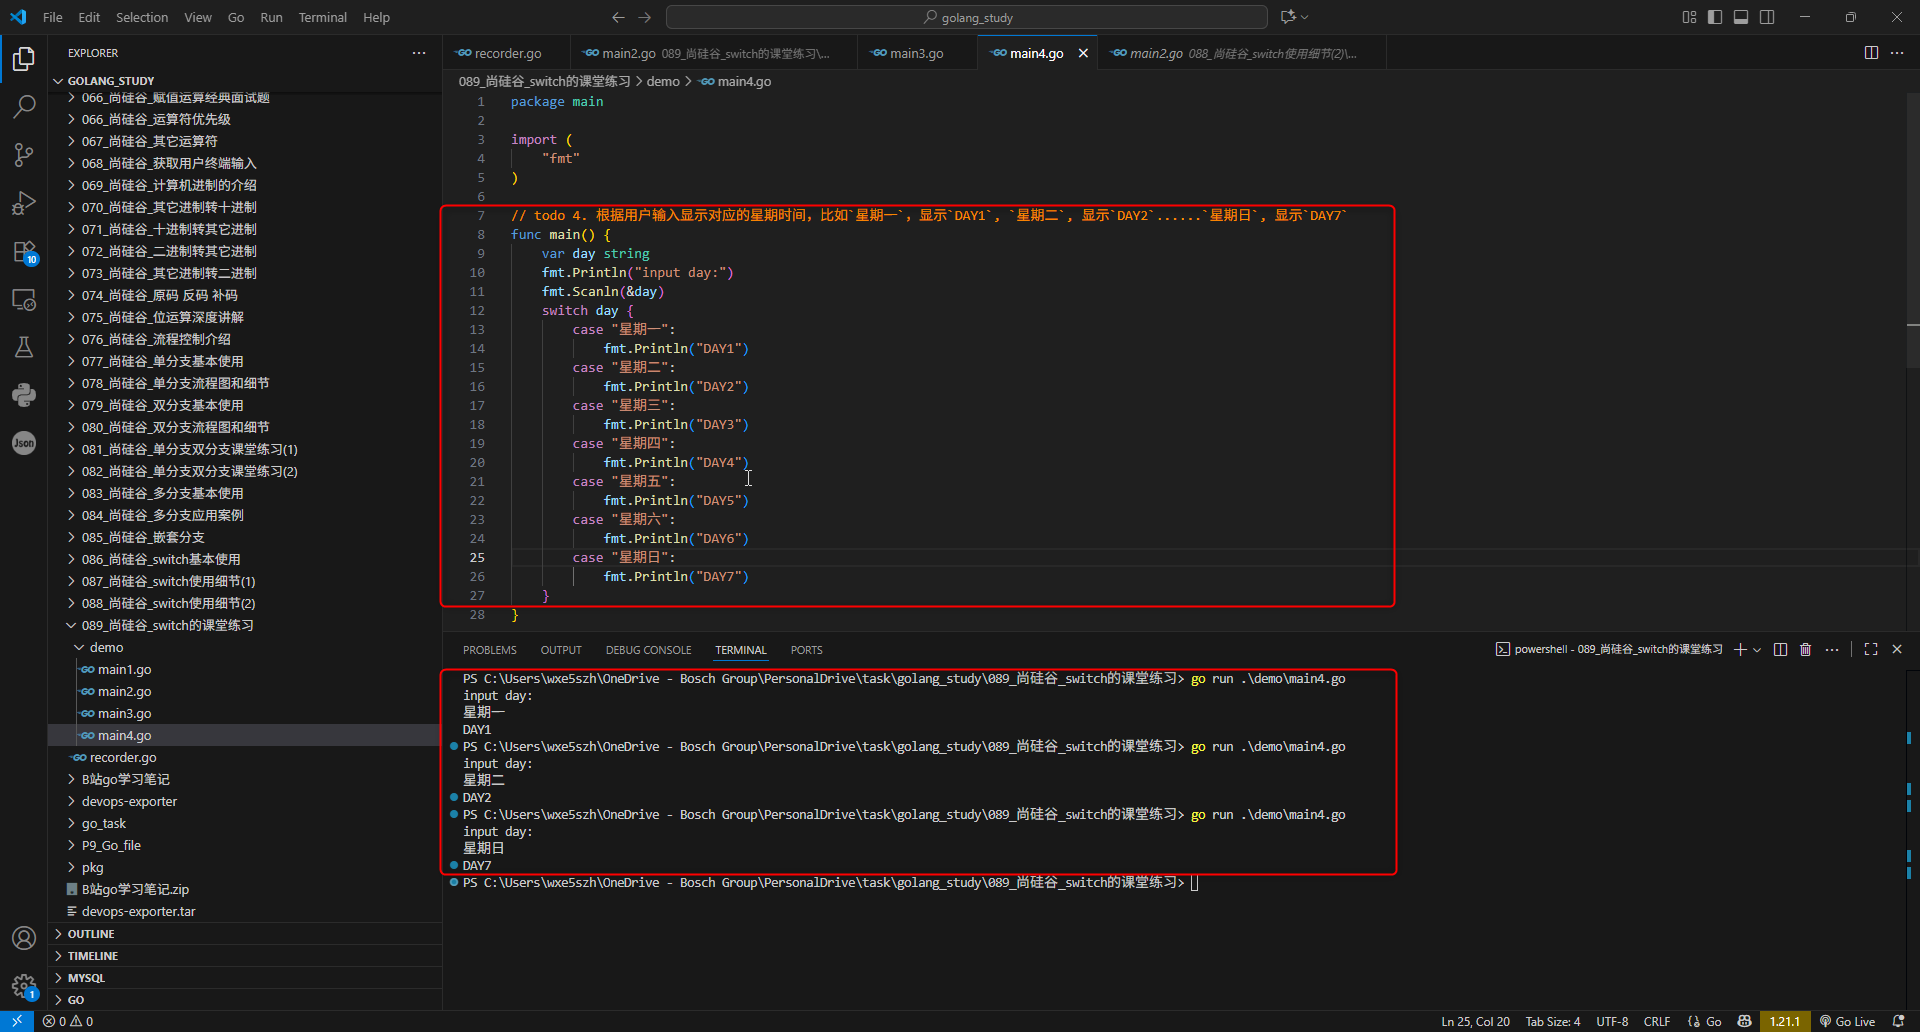Open the Accounts menu
Image resolution: width=1920 pixels, height=1032 pixels.
24,938
